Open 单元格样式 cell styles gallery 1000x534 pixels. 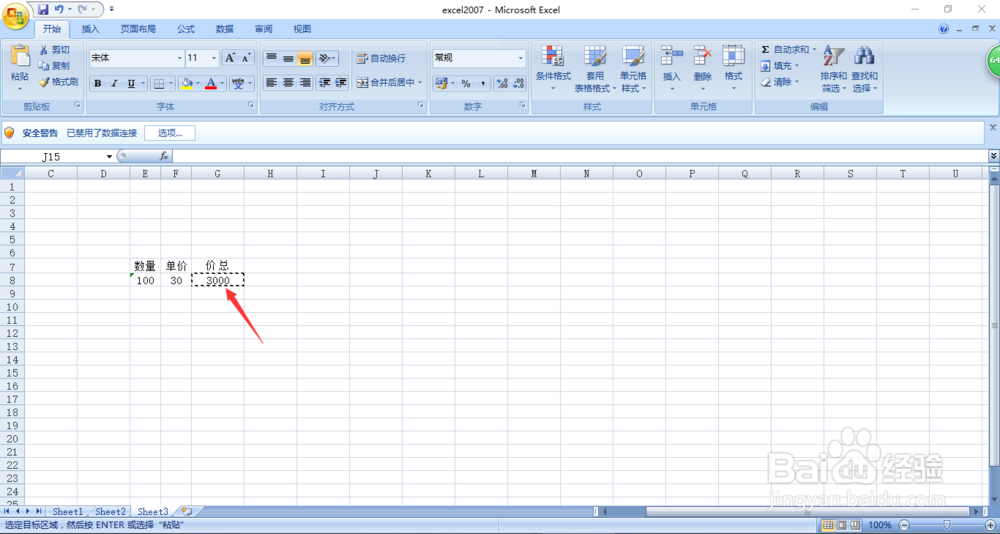[633, 68]
